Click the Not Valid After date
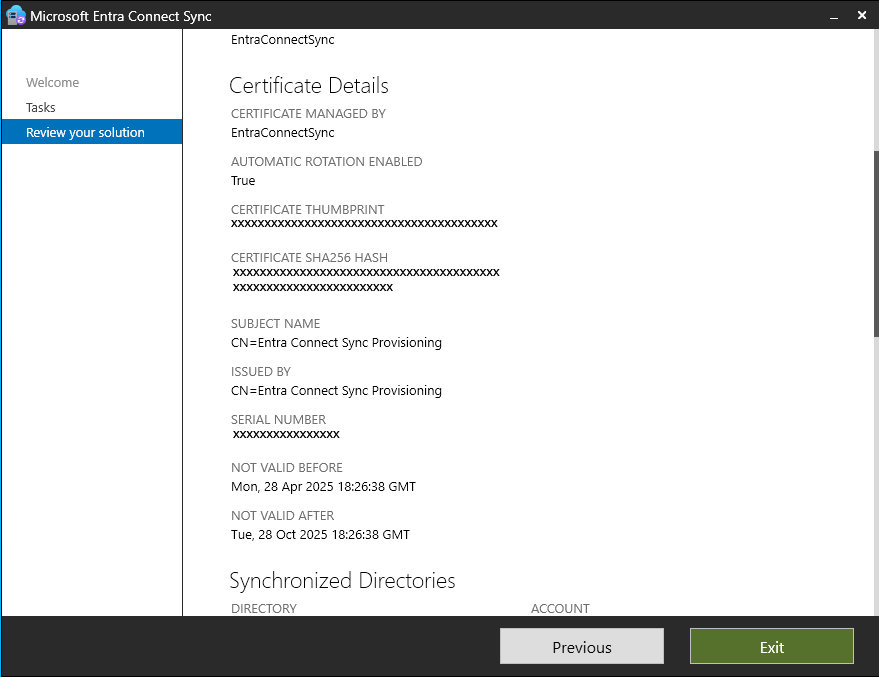879x677 pixels. tap(320, 535)
